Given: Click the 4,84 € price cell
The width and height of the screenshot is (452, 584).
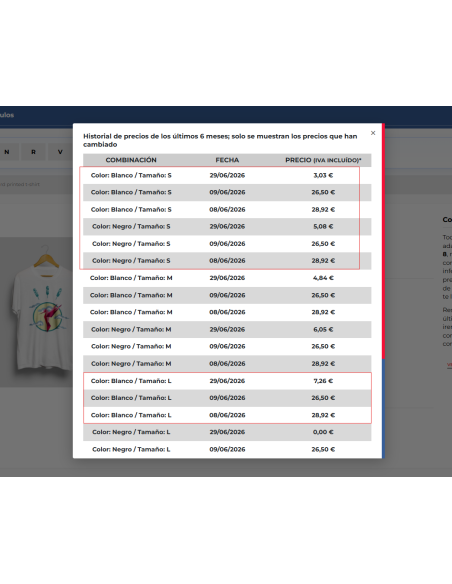Looking at the screenshot, I should click(x=323, y=278).
